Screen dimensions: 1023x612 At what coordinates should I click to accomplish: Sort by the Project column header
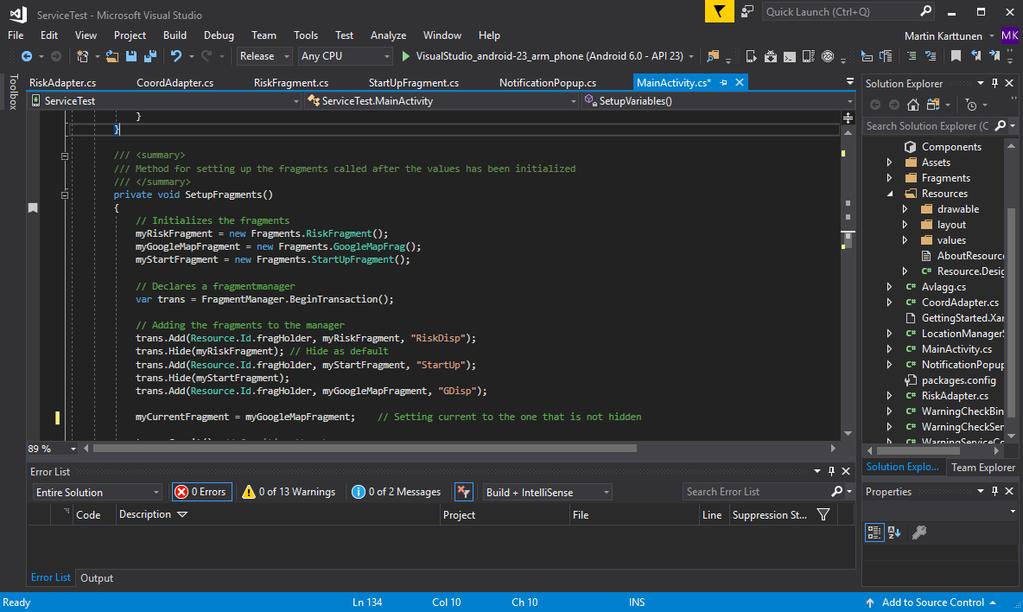(459, 515)
